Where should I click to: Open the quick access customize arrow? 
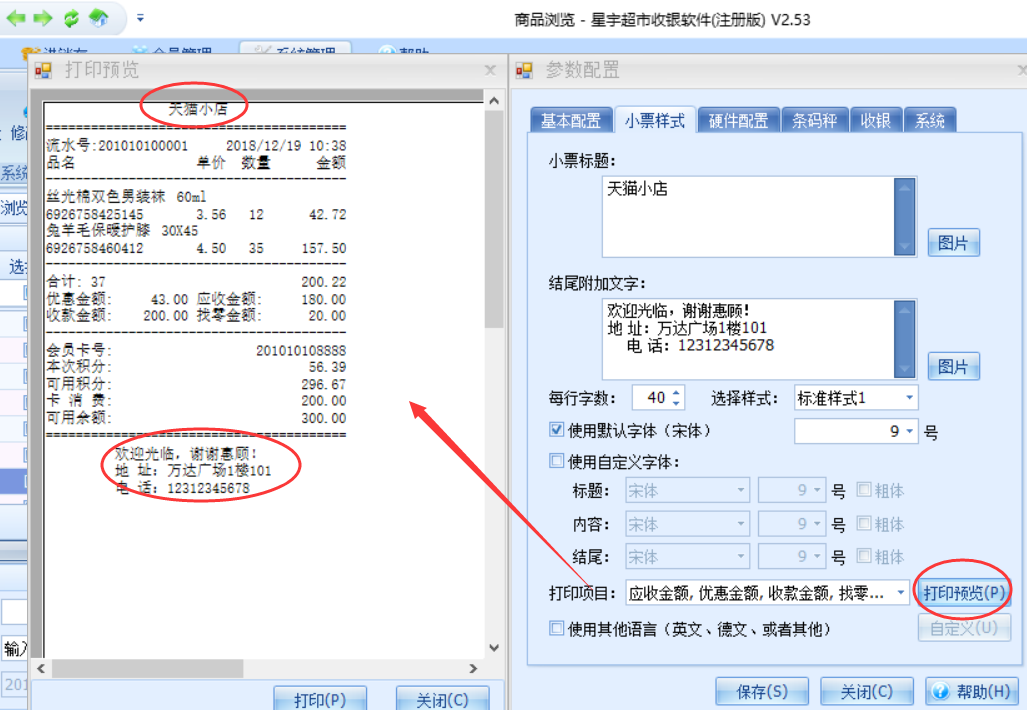coord(140,18)
